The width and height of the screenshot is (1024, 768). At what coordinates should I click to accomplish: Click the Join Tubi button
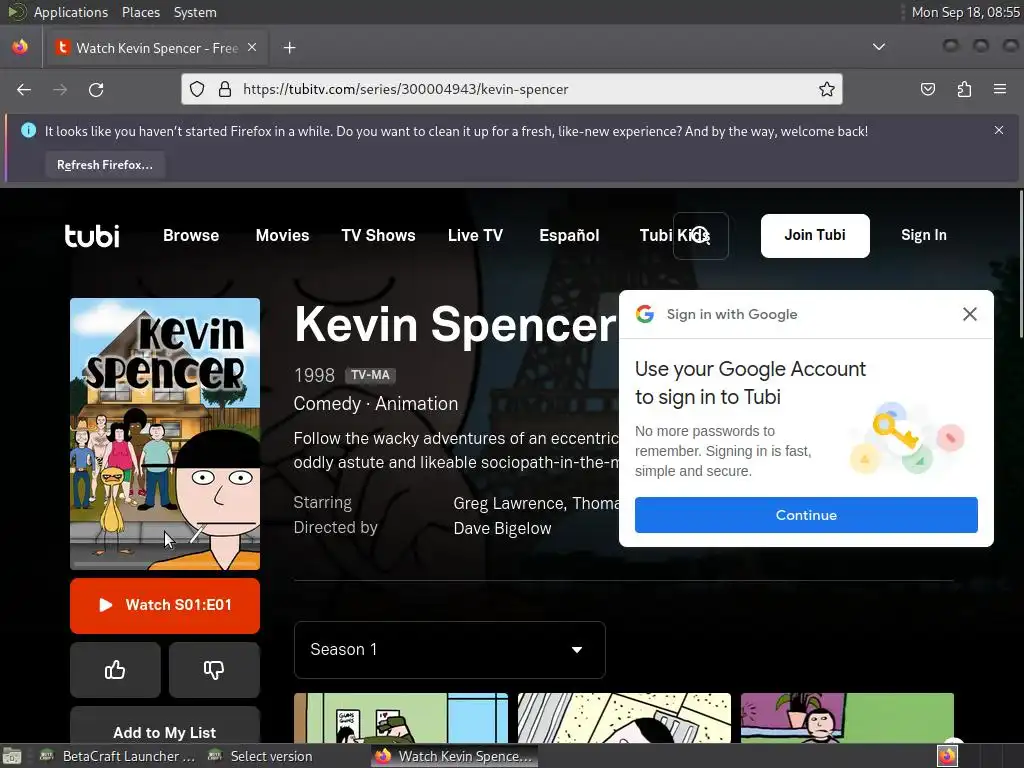point(815,235)
